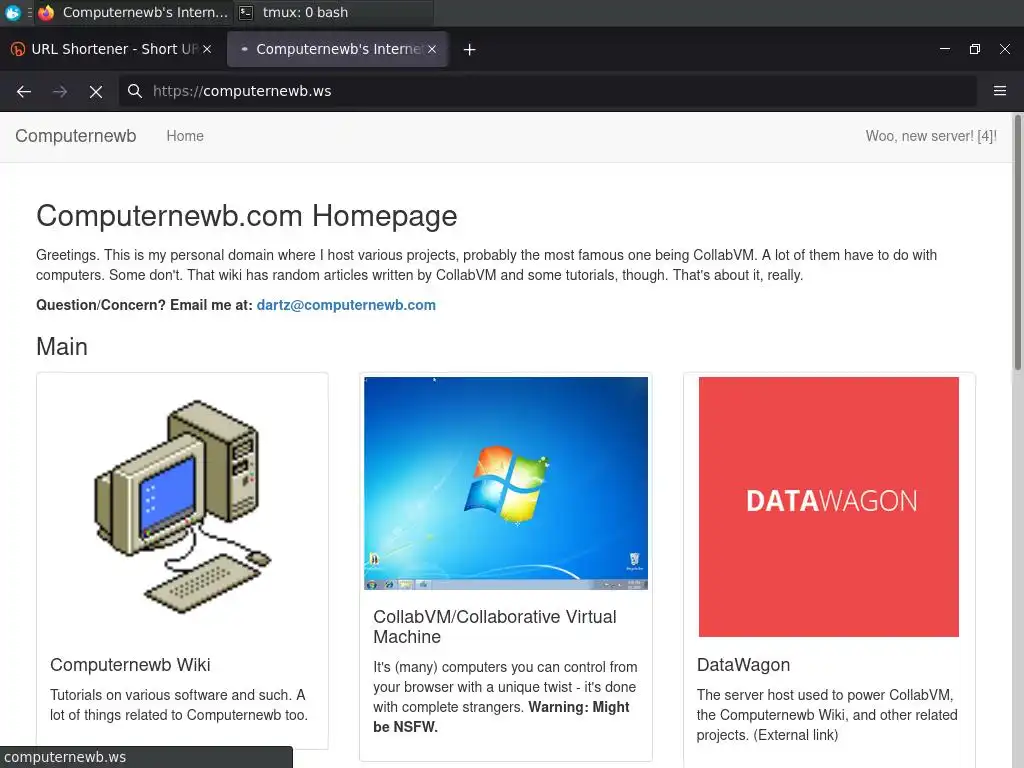1024x768 pixels.
Task: Open the Computernewb Wiki card title
Action: pyautogui.click(x=130, y=665)
